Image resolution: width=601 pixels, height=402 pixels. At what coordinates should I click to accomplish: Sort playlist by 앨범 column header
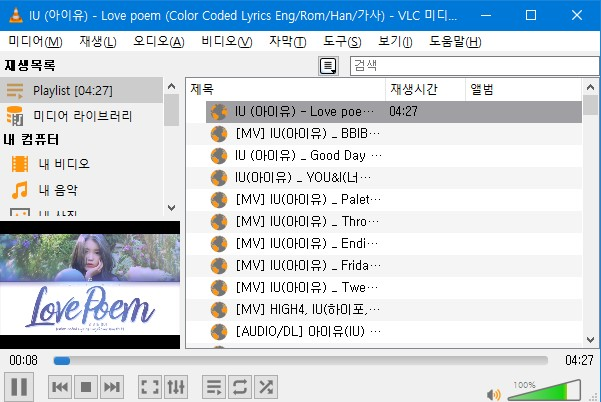point(524,90)
